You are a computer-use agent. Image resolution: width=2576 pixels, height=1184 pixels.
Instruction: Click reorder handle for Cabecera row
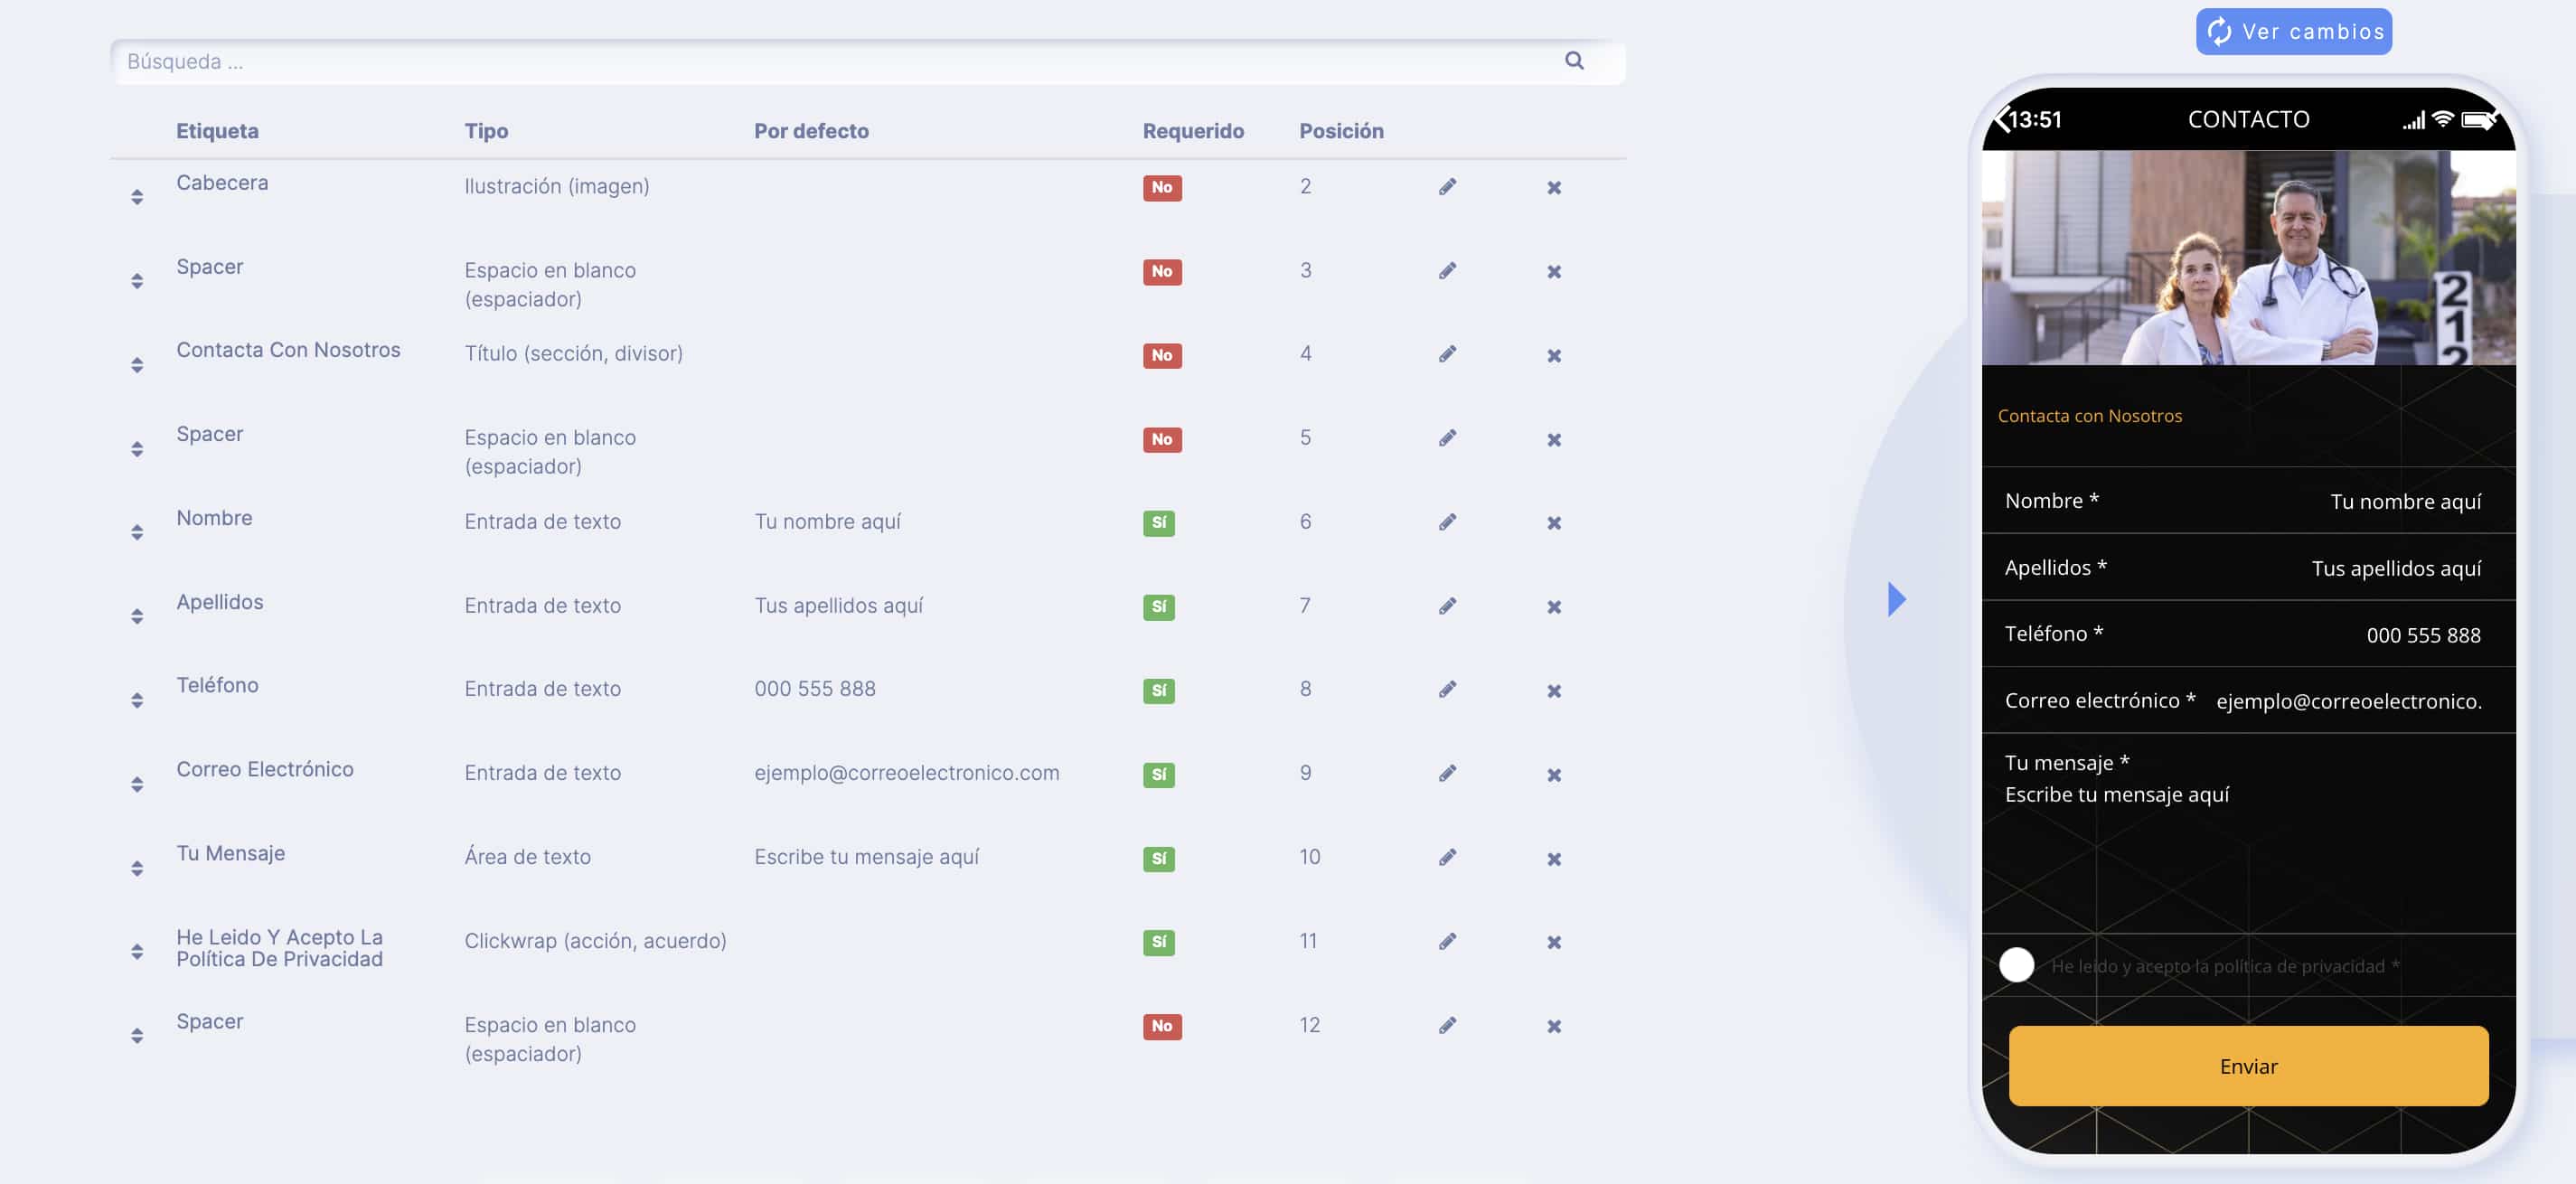(x=137, y=197)
